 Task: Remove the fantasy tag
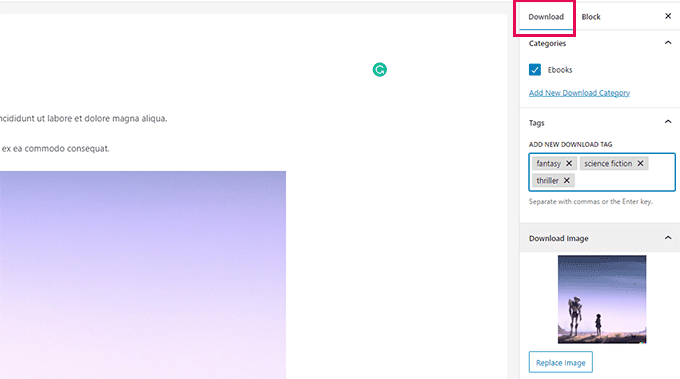(x=569, y=163)
